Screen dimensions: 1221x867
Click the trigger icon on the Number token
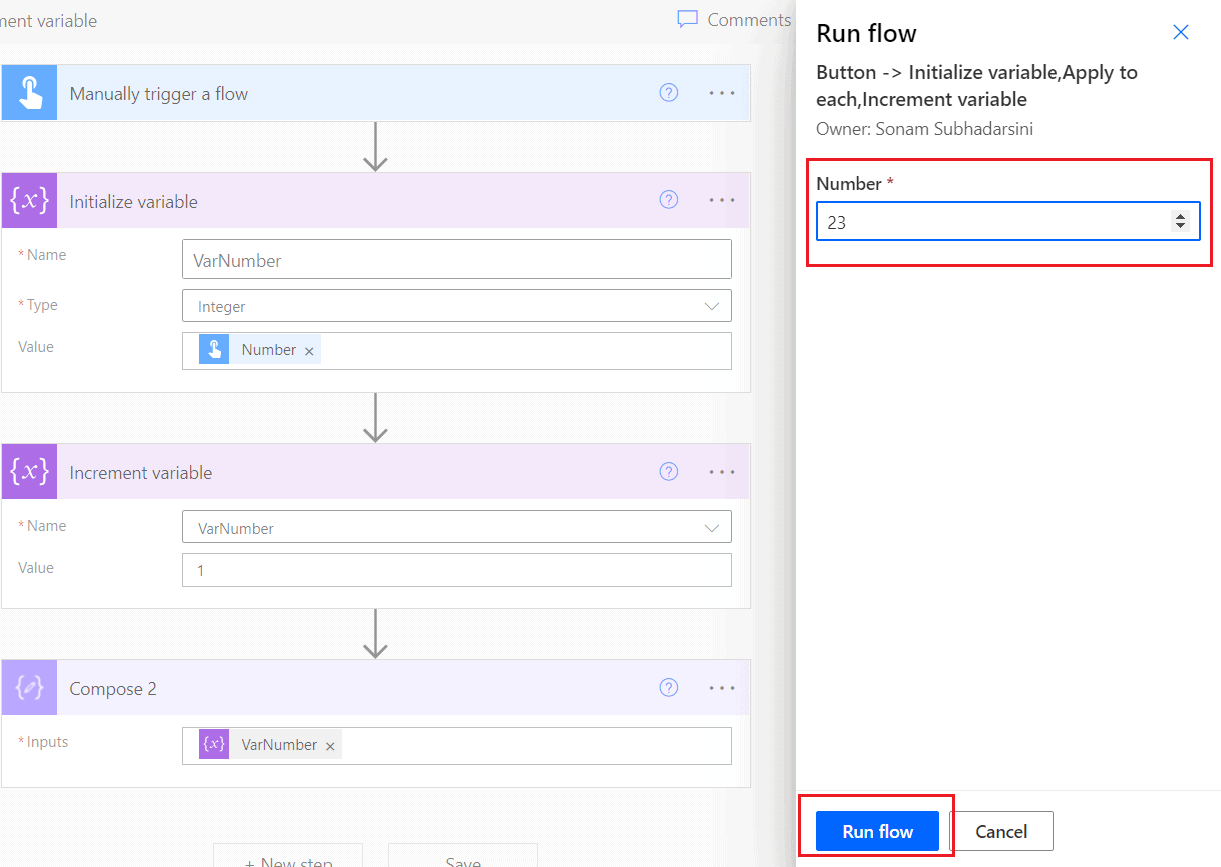pos(213,349)
